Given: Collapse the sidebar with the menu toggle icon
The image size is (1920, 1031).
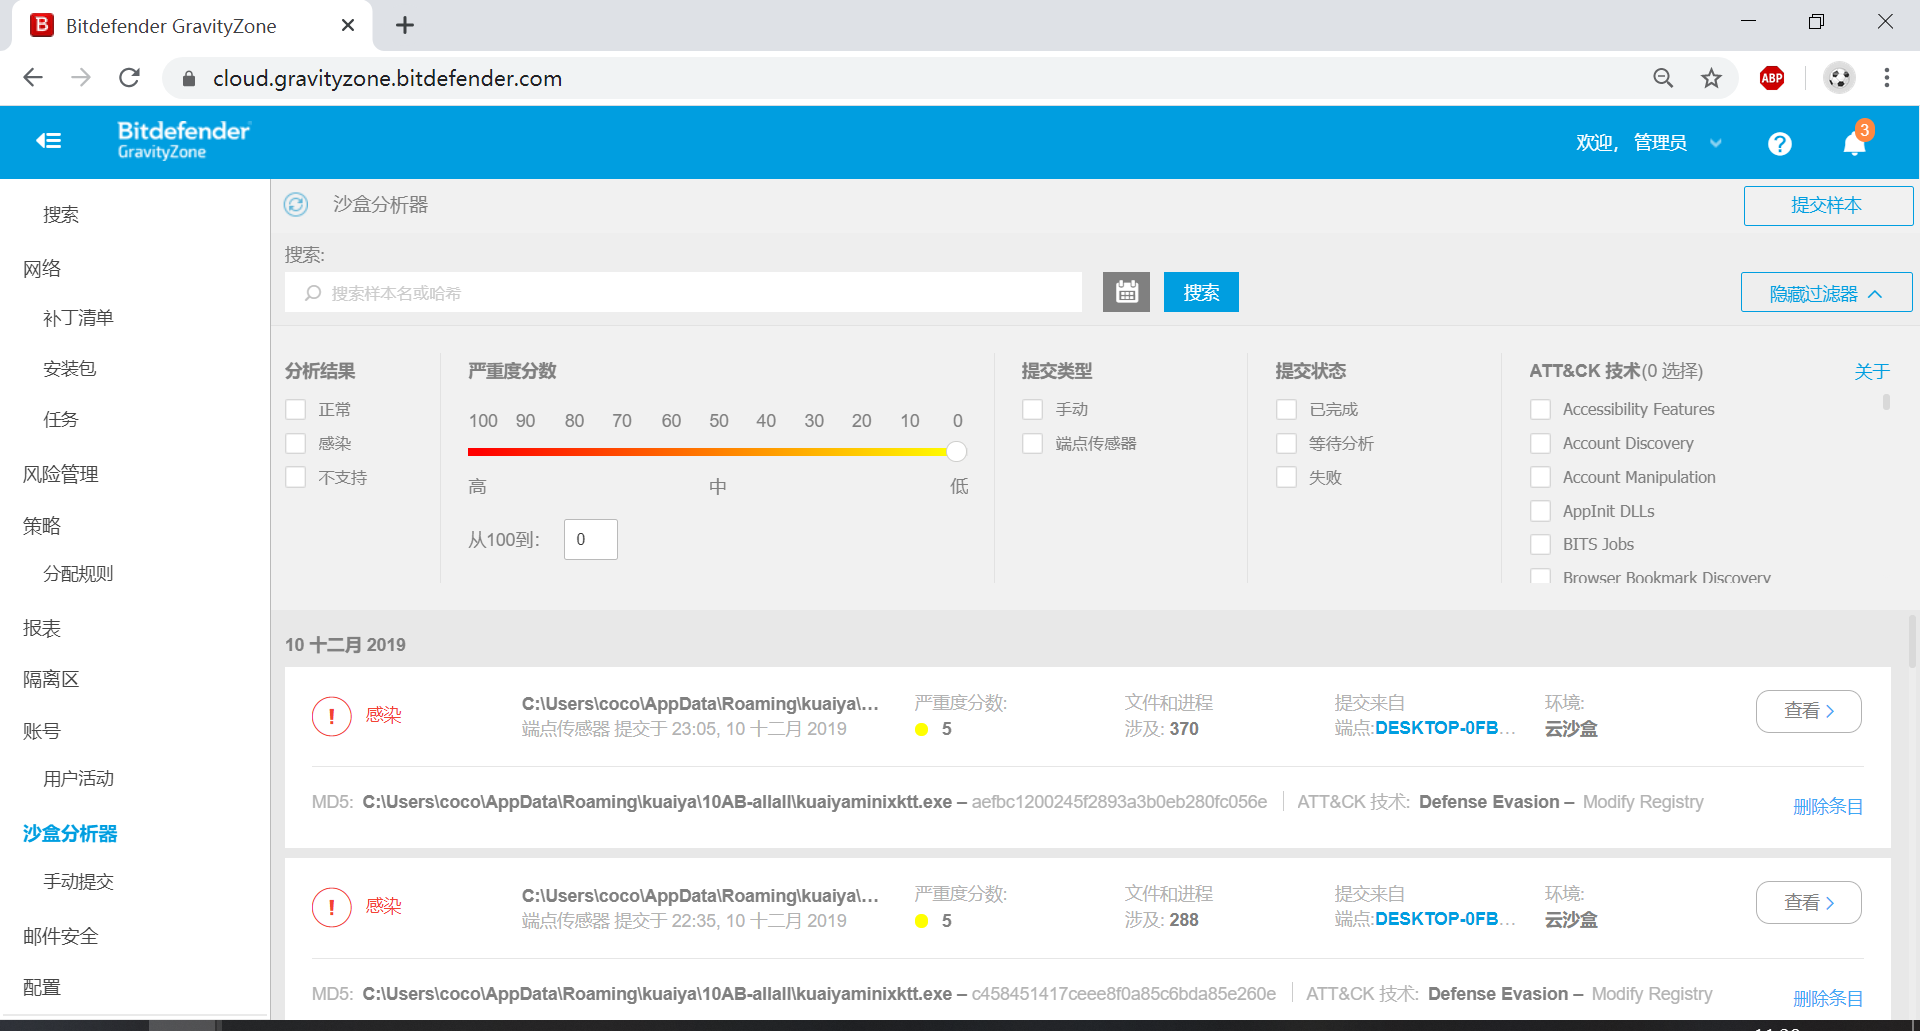Looking at the screenshot, I should (49, 141).
